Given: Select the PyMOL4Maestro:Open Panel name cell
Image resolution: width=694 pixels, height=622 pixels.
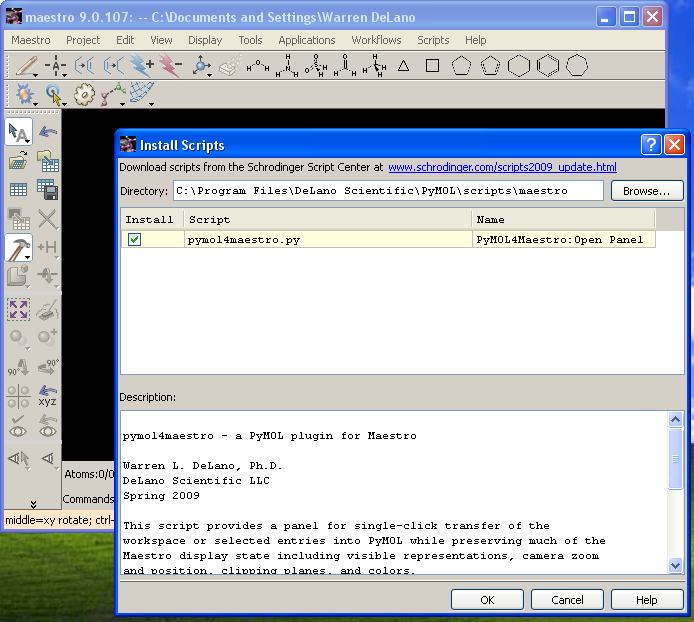Looking at the screenshot, I should click(x=563, y=240).
